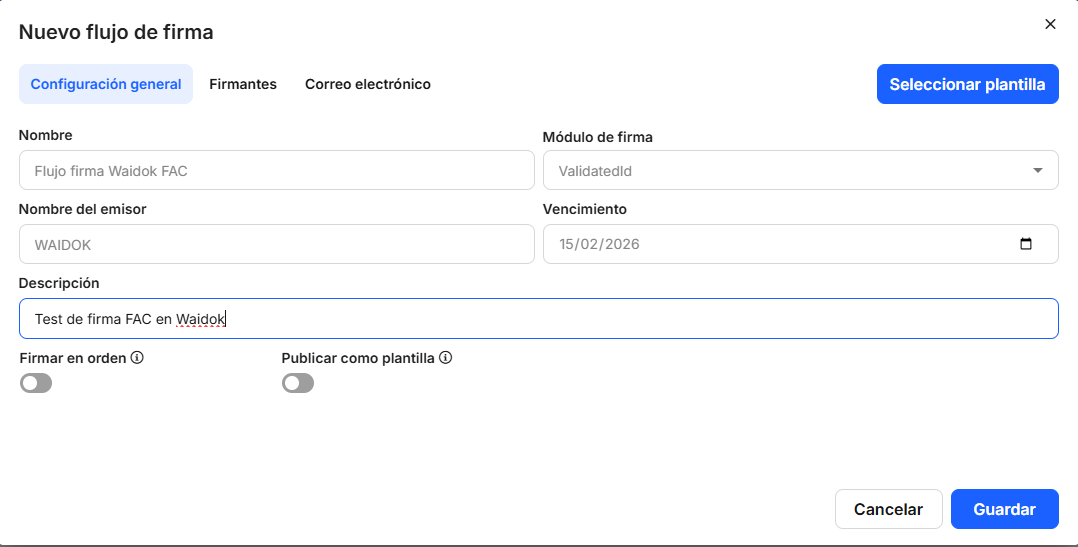Select the Configuración general tab
The image size is (1078, 547).
(x=106, y=84)
